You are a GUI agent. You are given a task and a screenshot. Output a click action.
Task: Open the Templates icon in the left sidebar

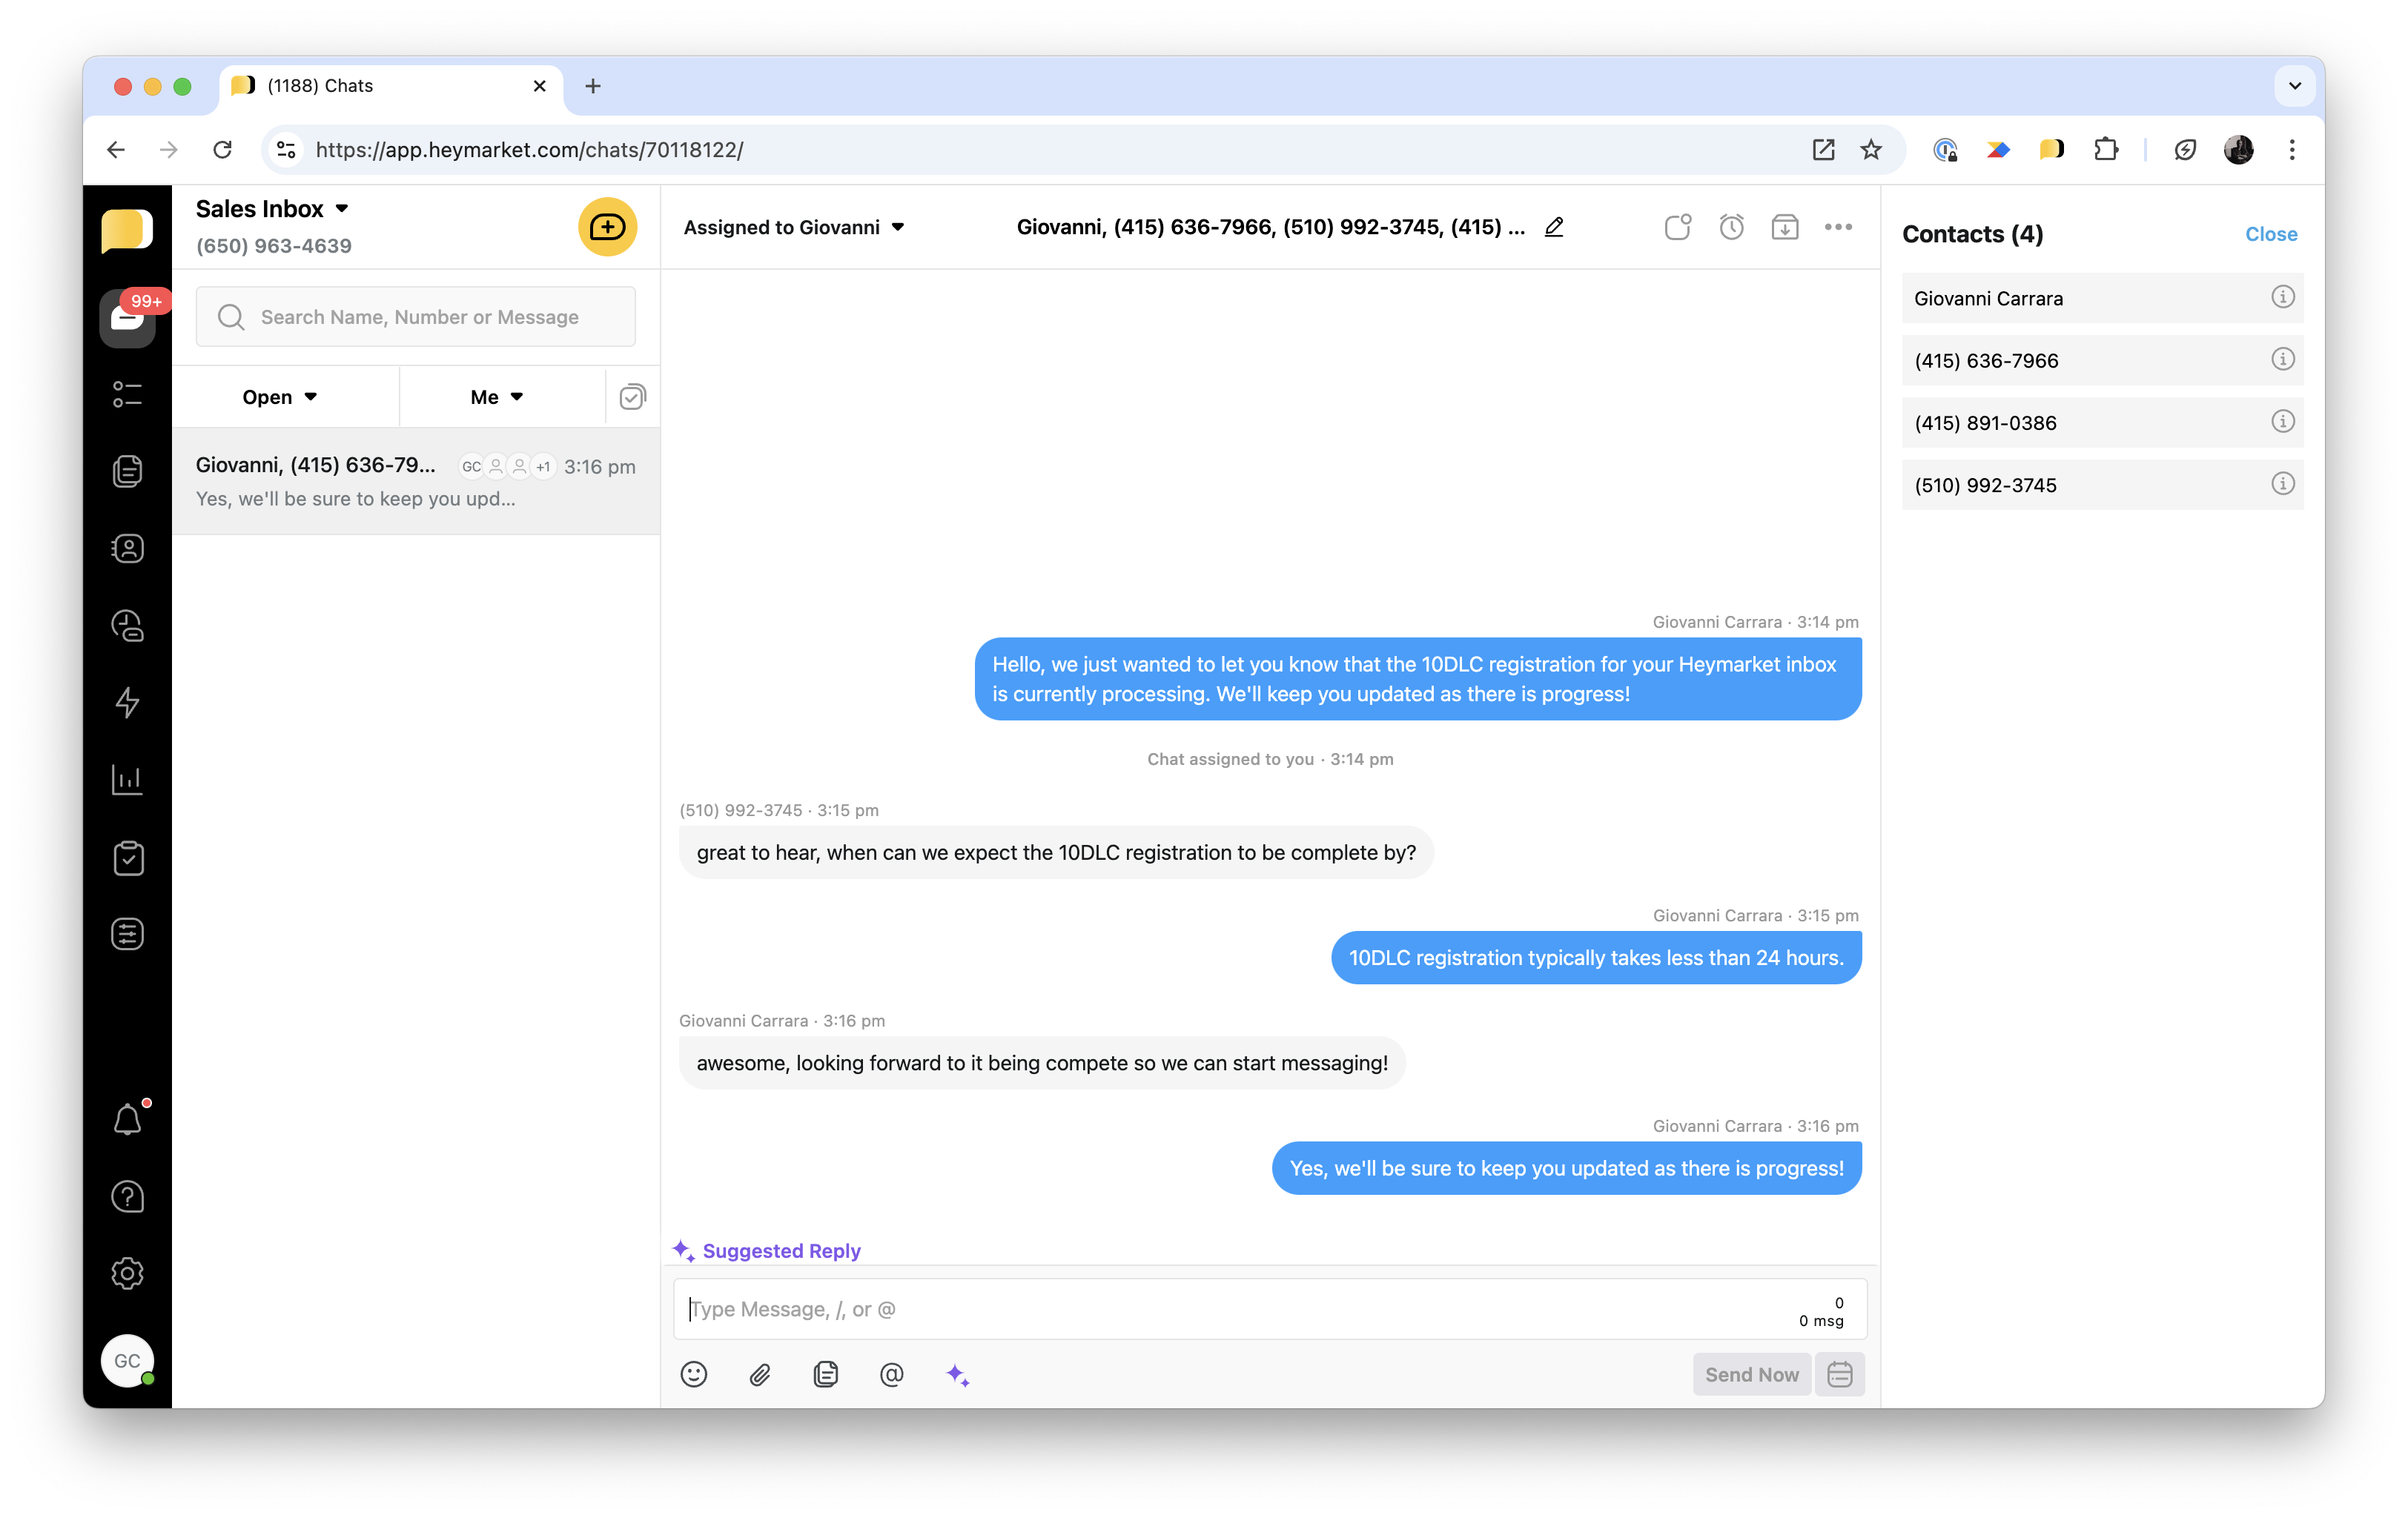128,471
